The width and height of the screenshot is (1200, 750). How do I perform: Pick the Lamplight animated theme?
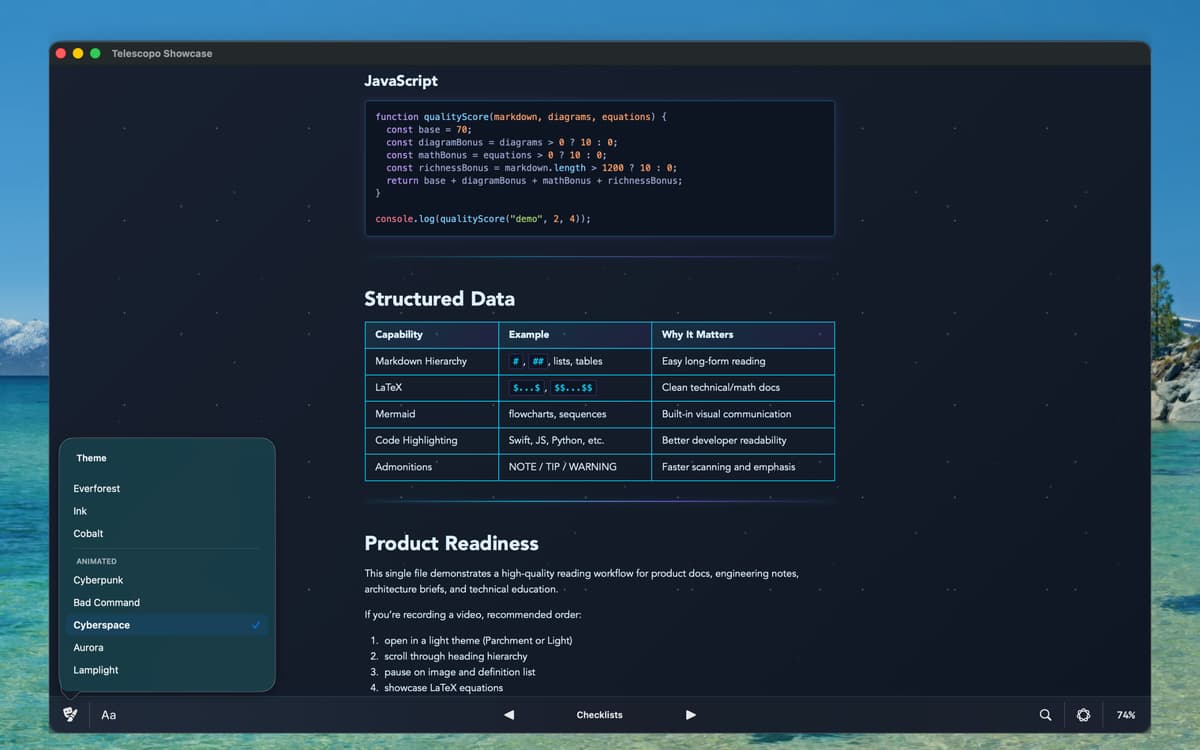pyautogui.click(x=96, y=670)
